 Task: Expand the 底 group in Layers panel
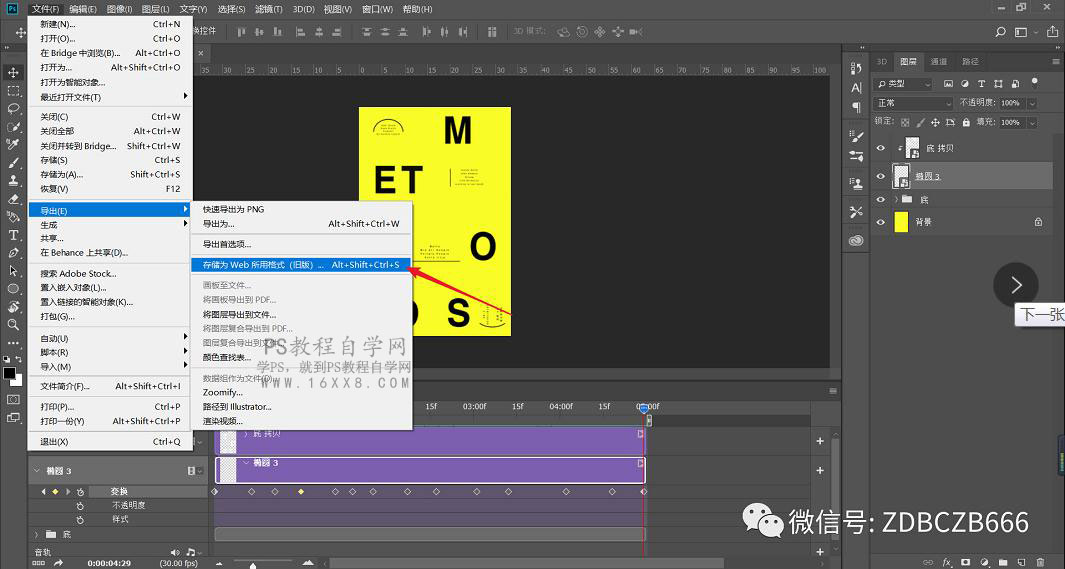pyautogui.click(x=895, y=200)
